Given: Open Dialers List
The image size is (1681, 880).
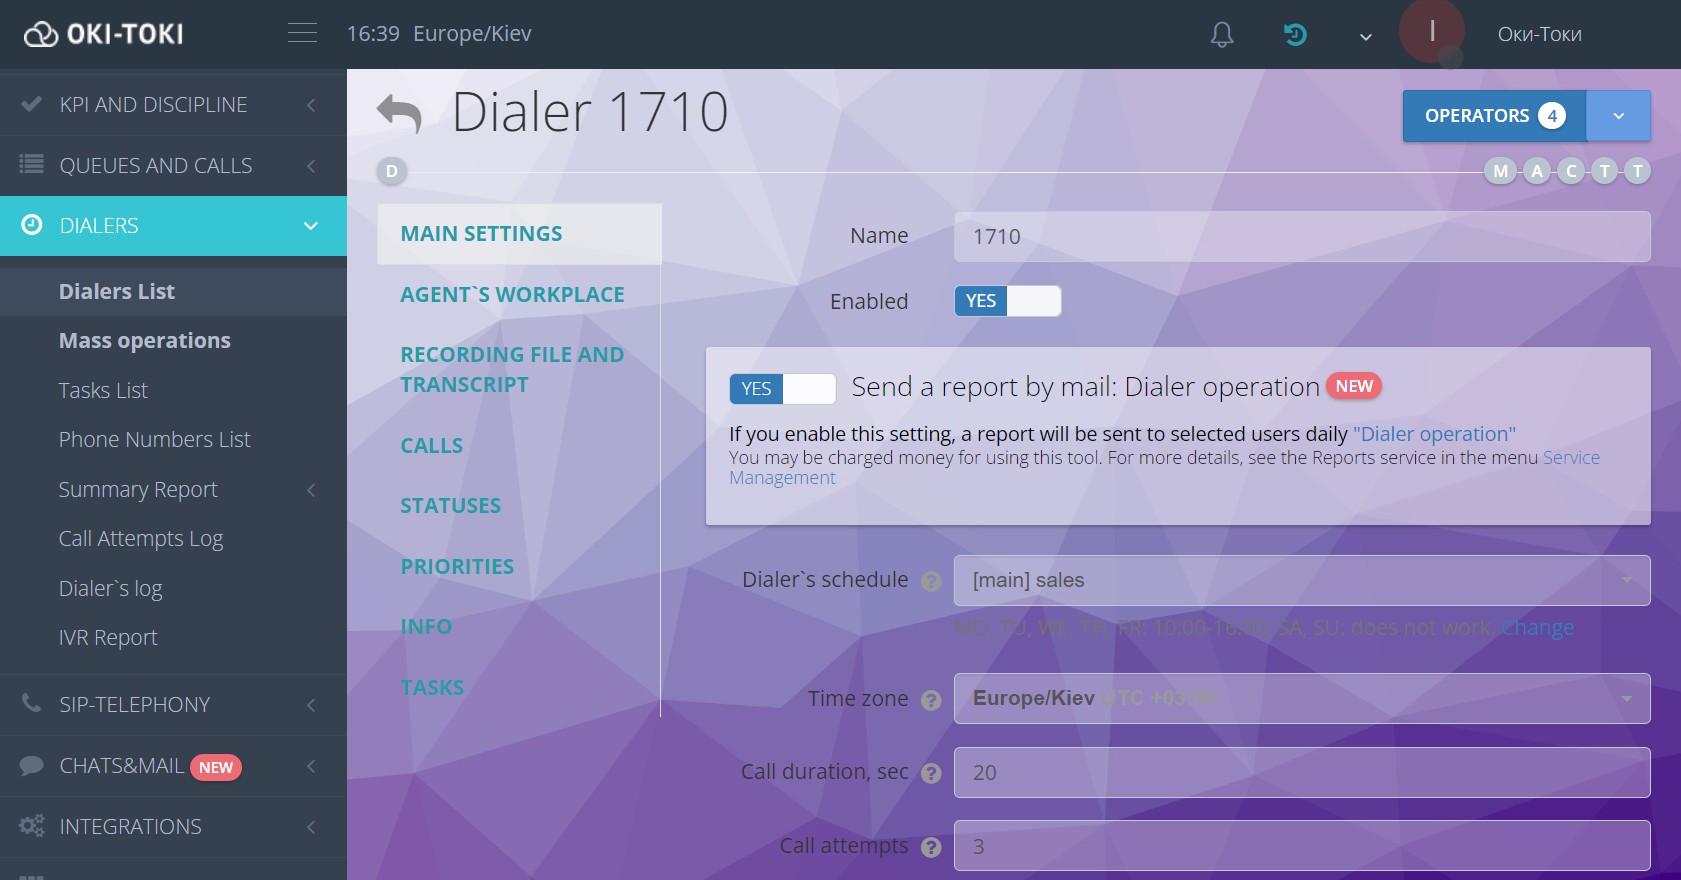Looking at the screenshot, I should pyautogui.click(x=173, y=292).
